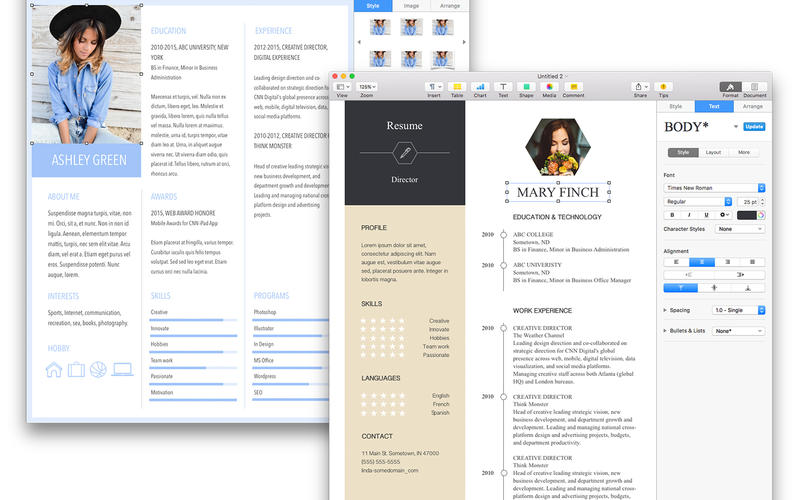Open the Regular typeface dropdown
Viewport: 800px width, 500px height.
(698, 202)
